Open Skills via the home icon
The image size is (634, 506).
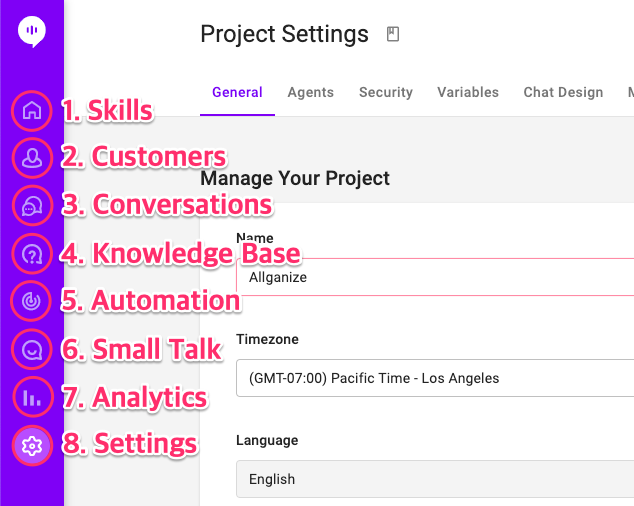click(x=32, y=110)
